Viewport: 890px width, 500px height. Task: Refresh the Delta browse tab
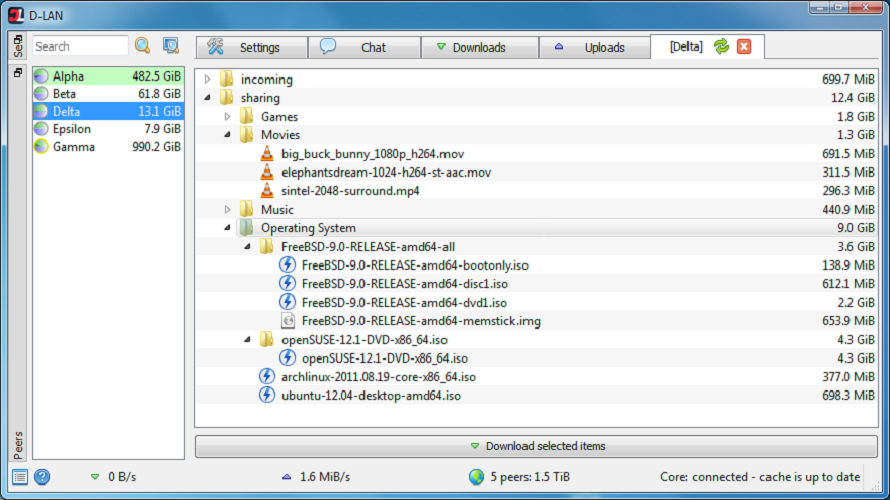point(721,47)
